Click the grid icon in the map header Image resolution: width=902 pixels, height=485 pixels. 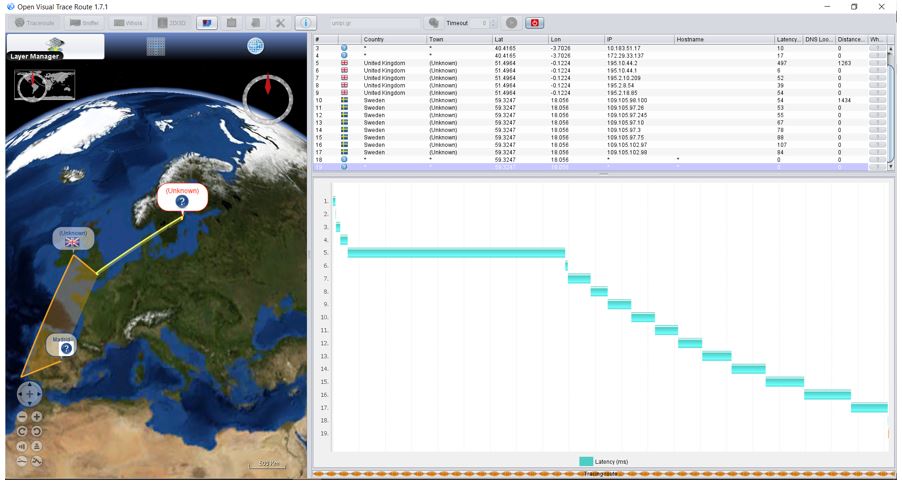click(x=156, y=46)
